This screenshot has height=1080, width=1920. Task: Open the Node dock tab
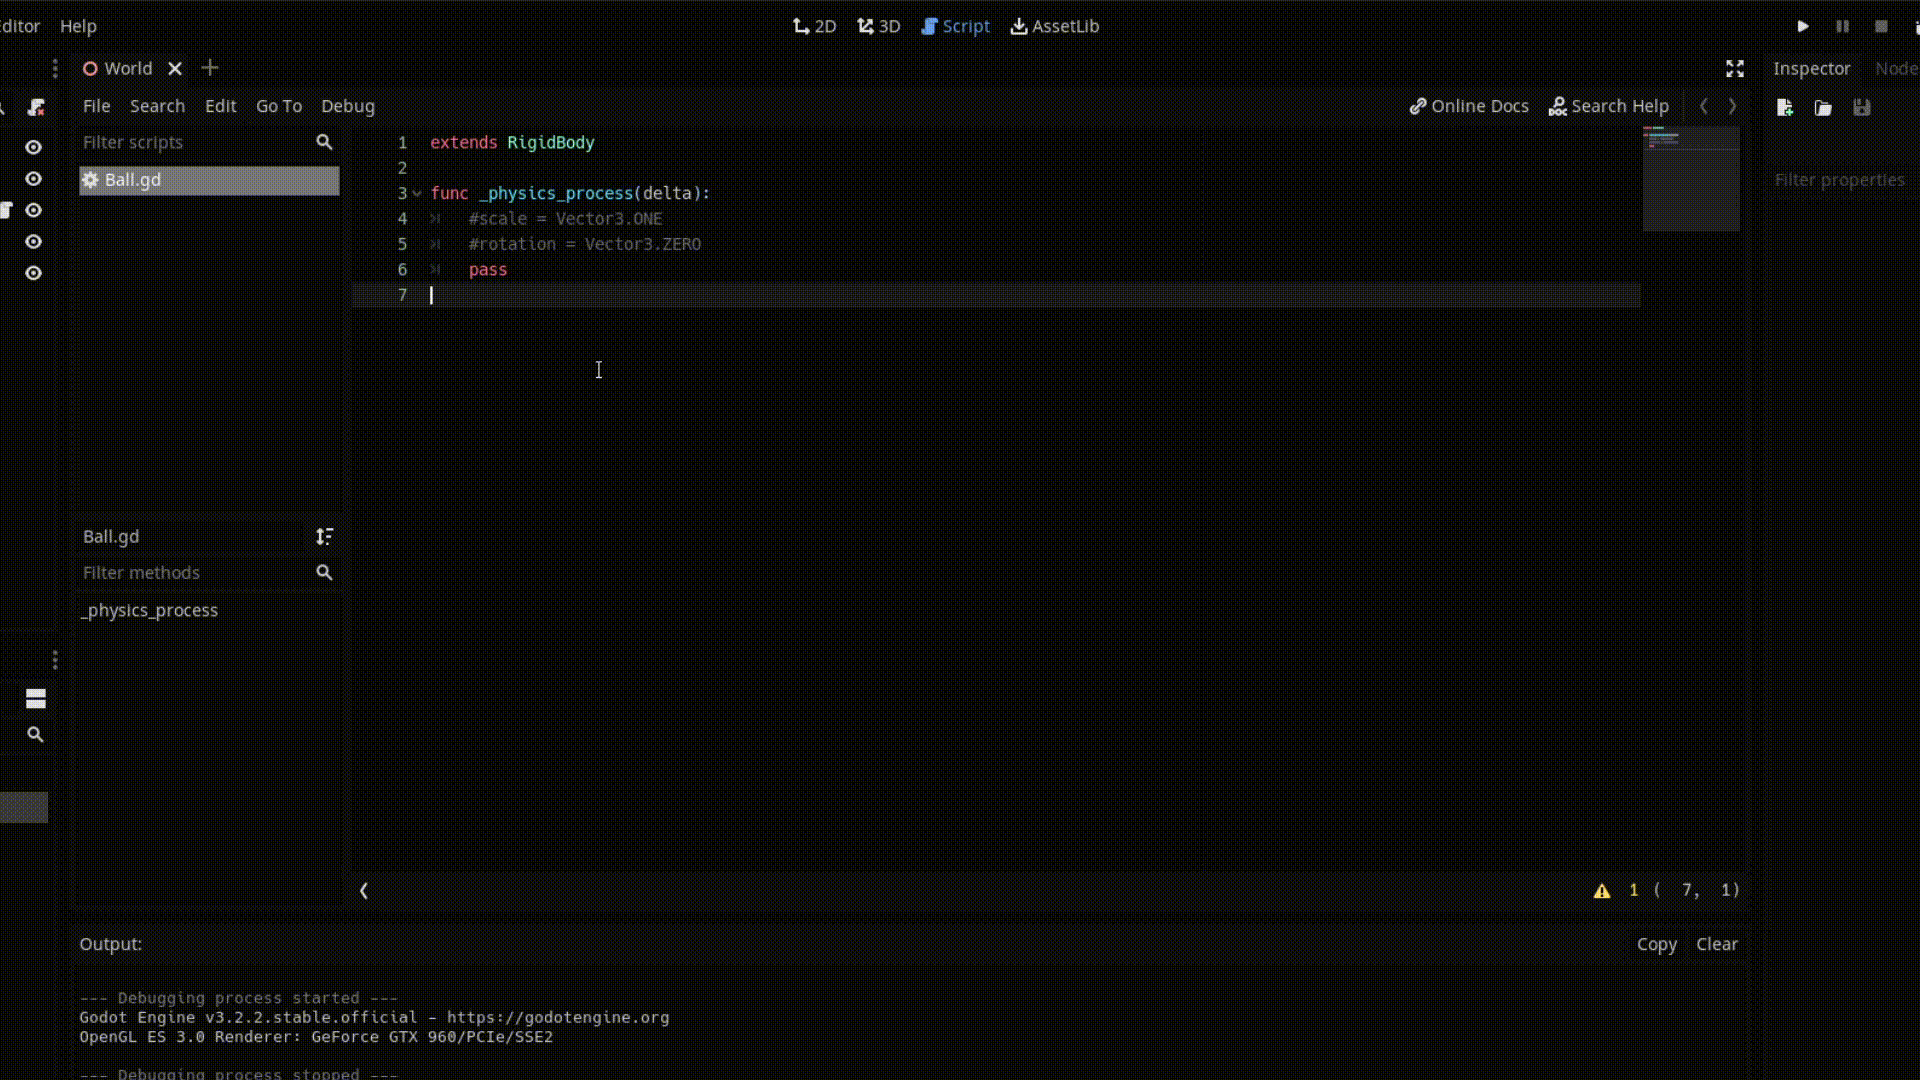[x=1896, y=68]
